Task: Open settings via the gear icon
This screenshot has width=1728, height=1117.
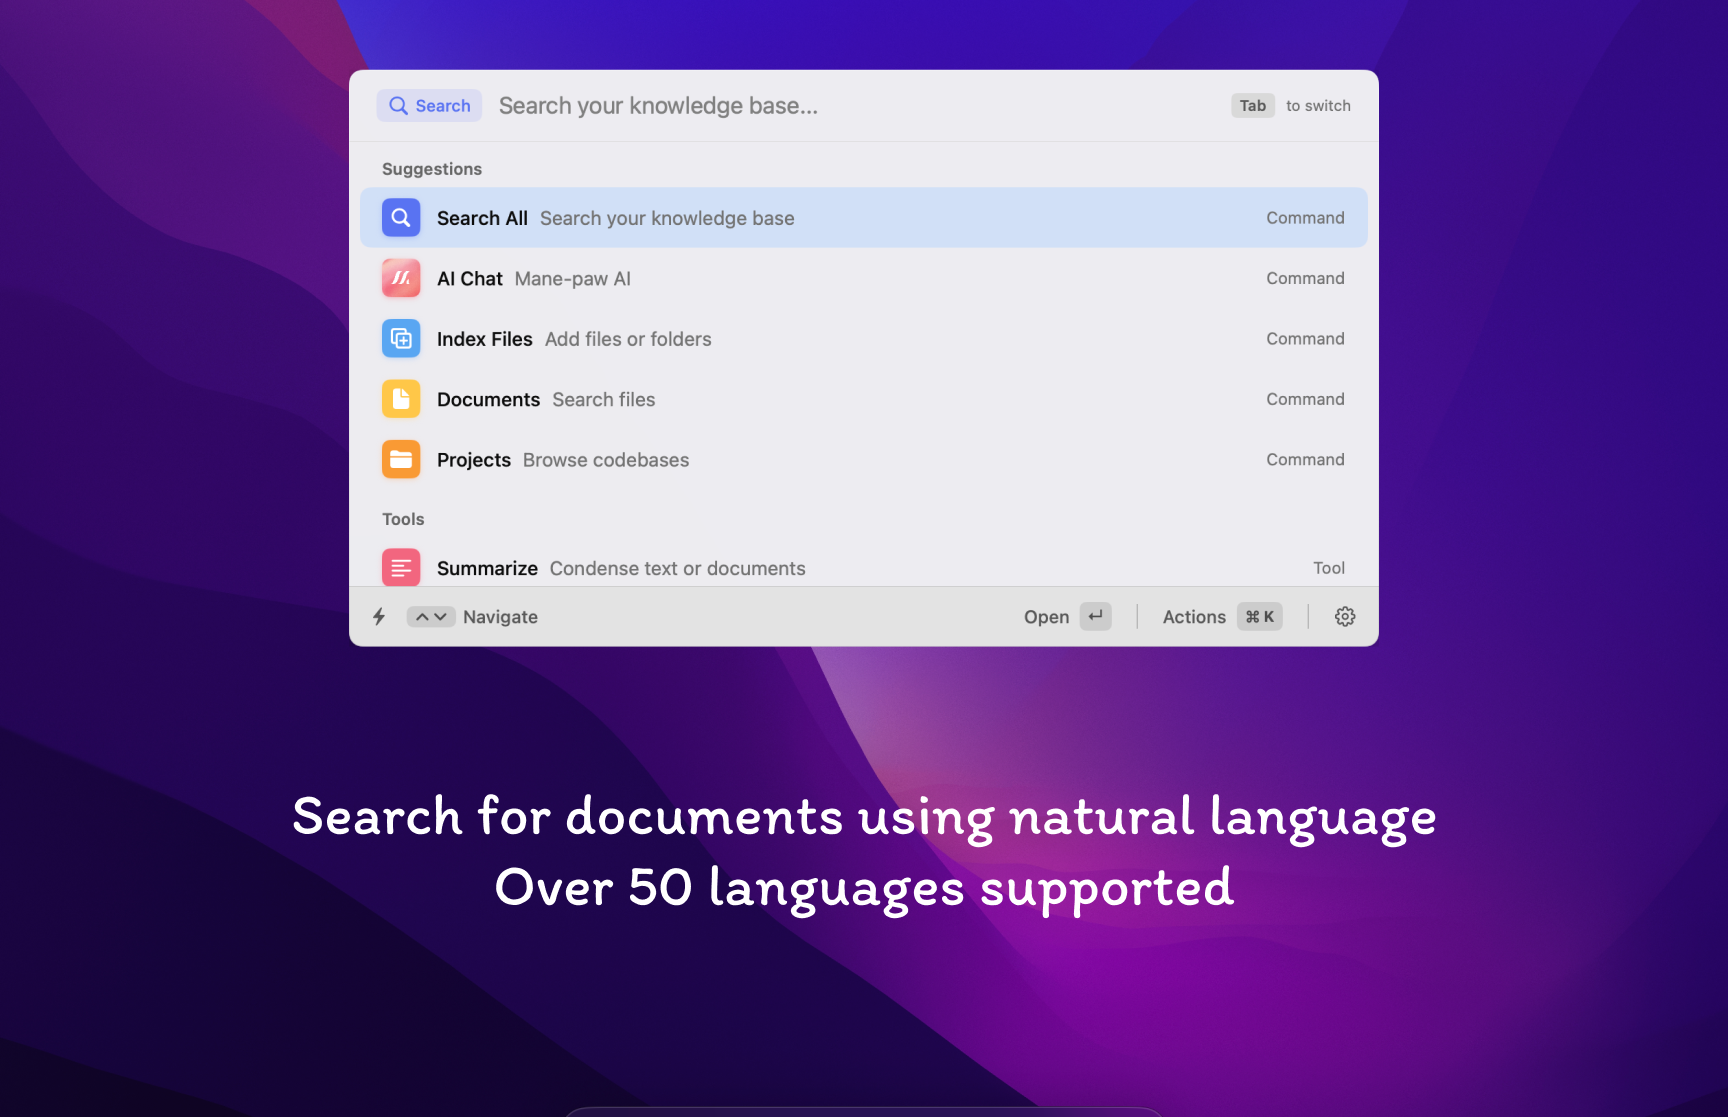Action: [x=1344, y=616]
